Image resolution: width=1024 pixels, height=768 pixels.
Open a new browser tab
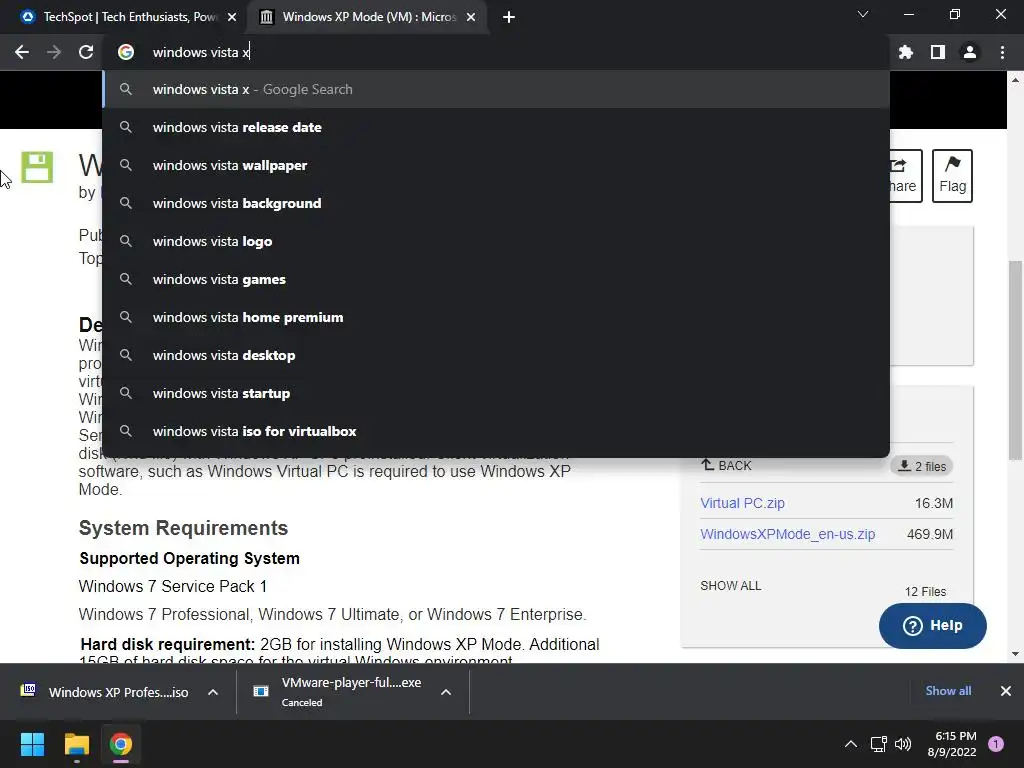(509, 17)
